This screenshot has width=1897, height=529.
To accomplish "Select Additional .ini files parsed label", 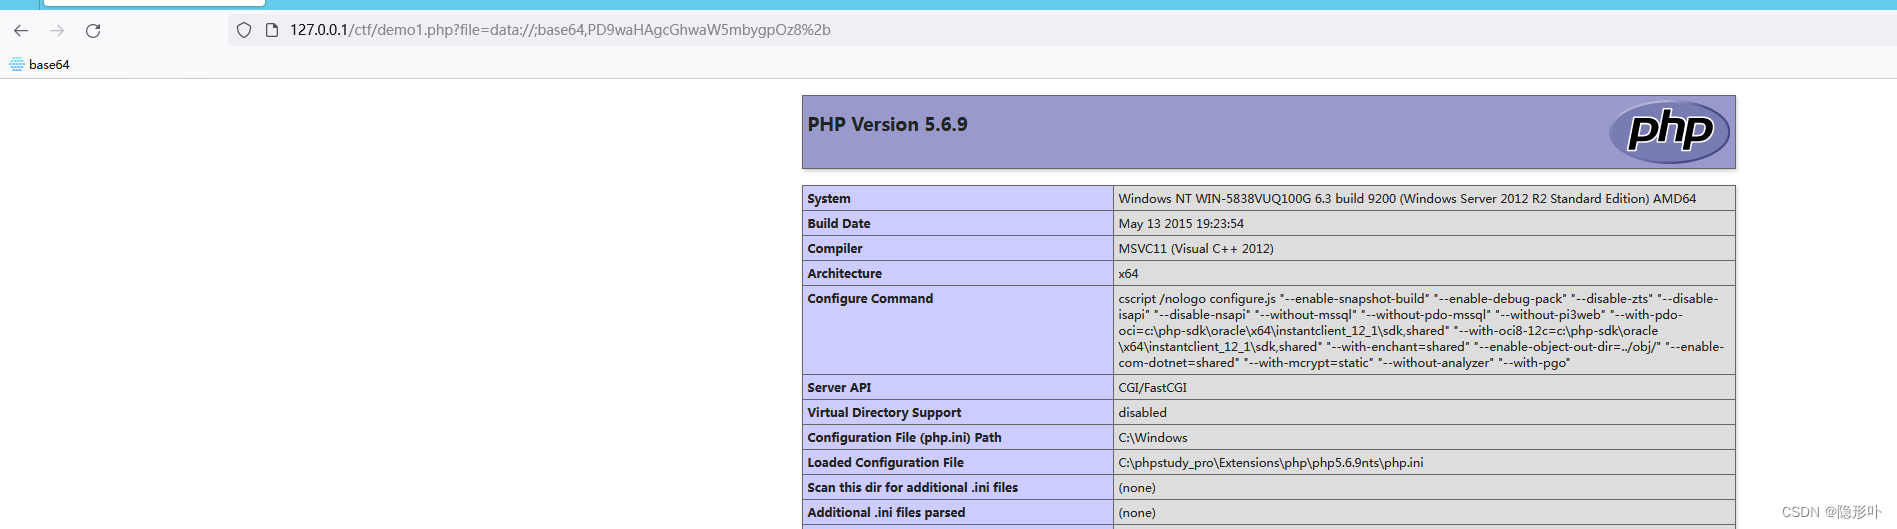I will tap(886, 513).
